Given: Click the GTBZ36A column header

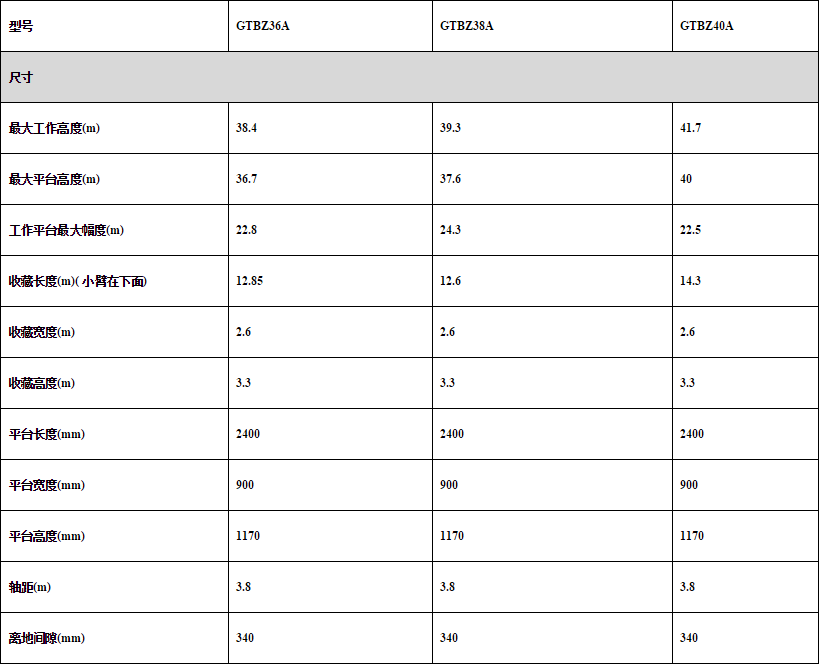Looking at the screenshot, I should (x=263, y=26).
